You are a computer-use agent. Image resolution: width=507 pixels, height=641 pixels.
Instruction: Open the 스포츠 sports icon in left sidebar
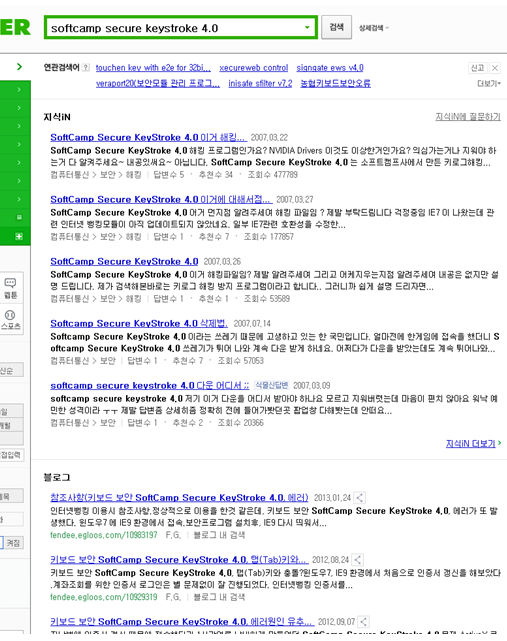click(x=11, y=320)
